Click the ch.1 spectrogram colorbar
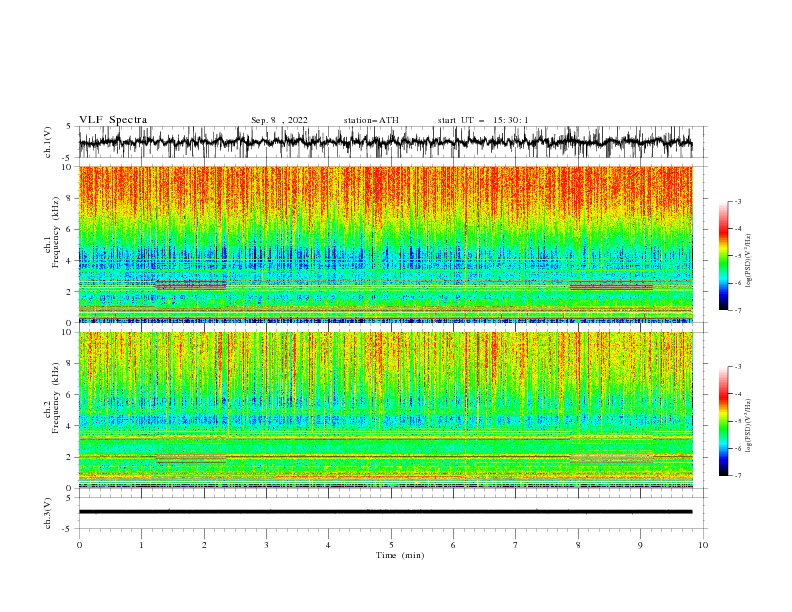 (723, 256)
